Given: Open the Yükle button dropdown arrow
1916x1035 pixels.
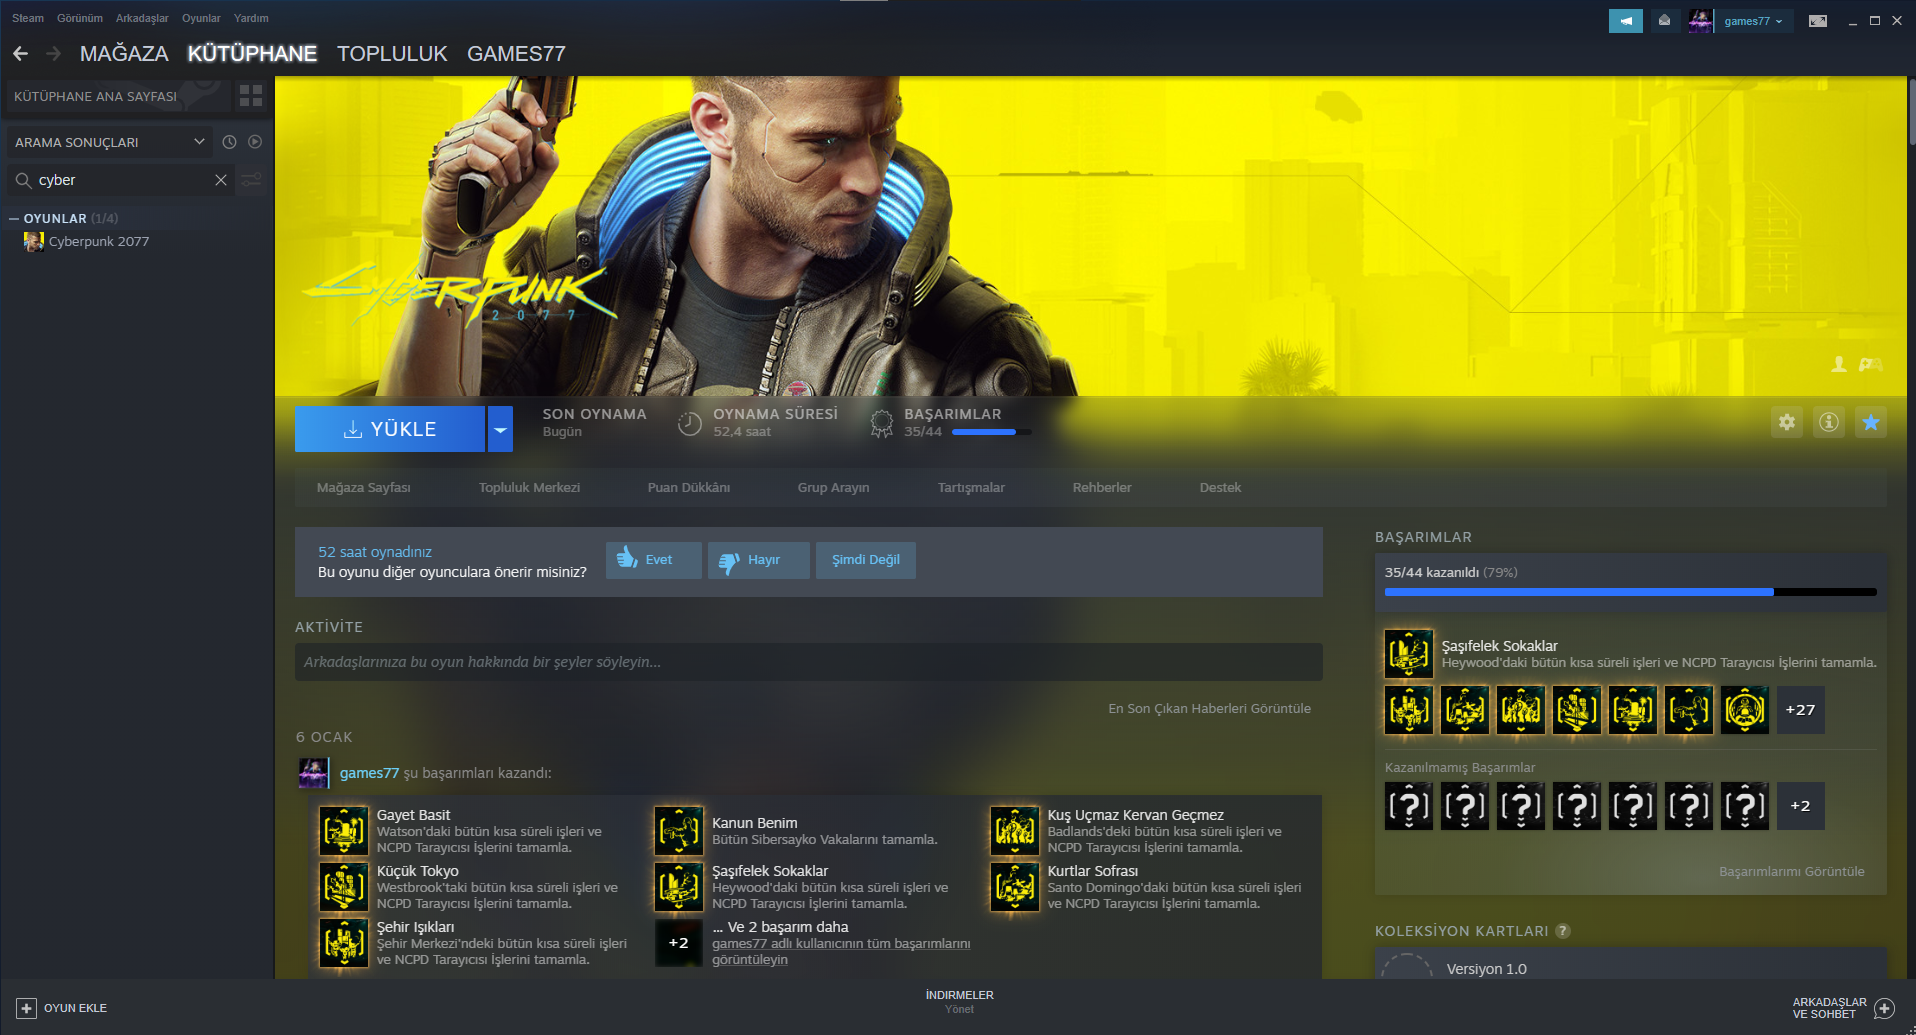Looking at the screenshot, I should point(500,429).
